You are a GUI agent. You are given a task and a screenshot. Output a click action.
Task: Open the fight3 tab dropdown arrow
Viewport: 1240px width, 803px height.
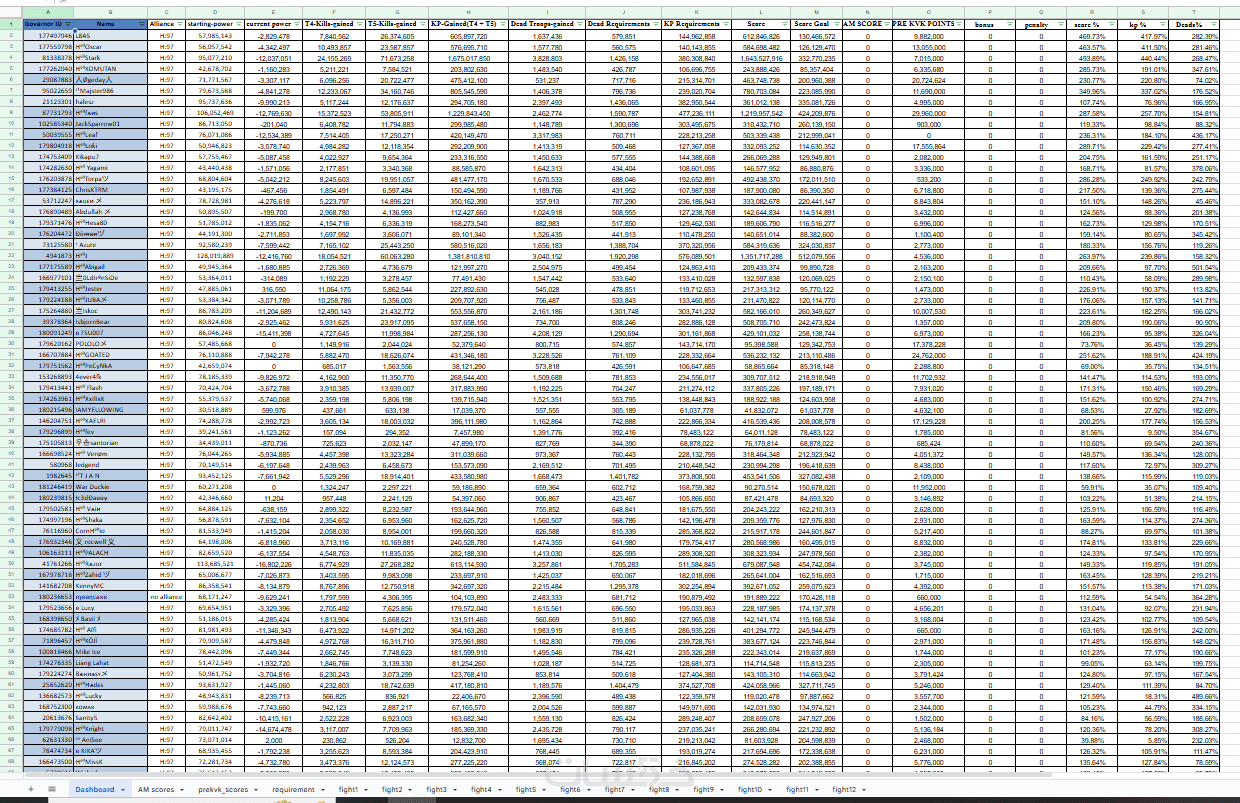click(x=455, y=790)
